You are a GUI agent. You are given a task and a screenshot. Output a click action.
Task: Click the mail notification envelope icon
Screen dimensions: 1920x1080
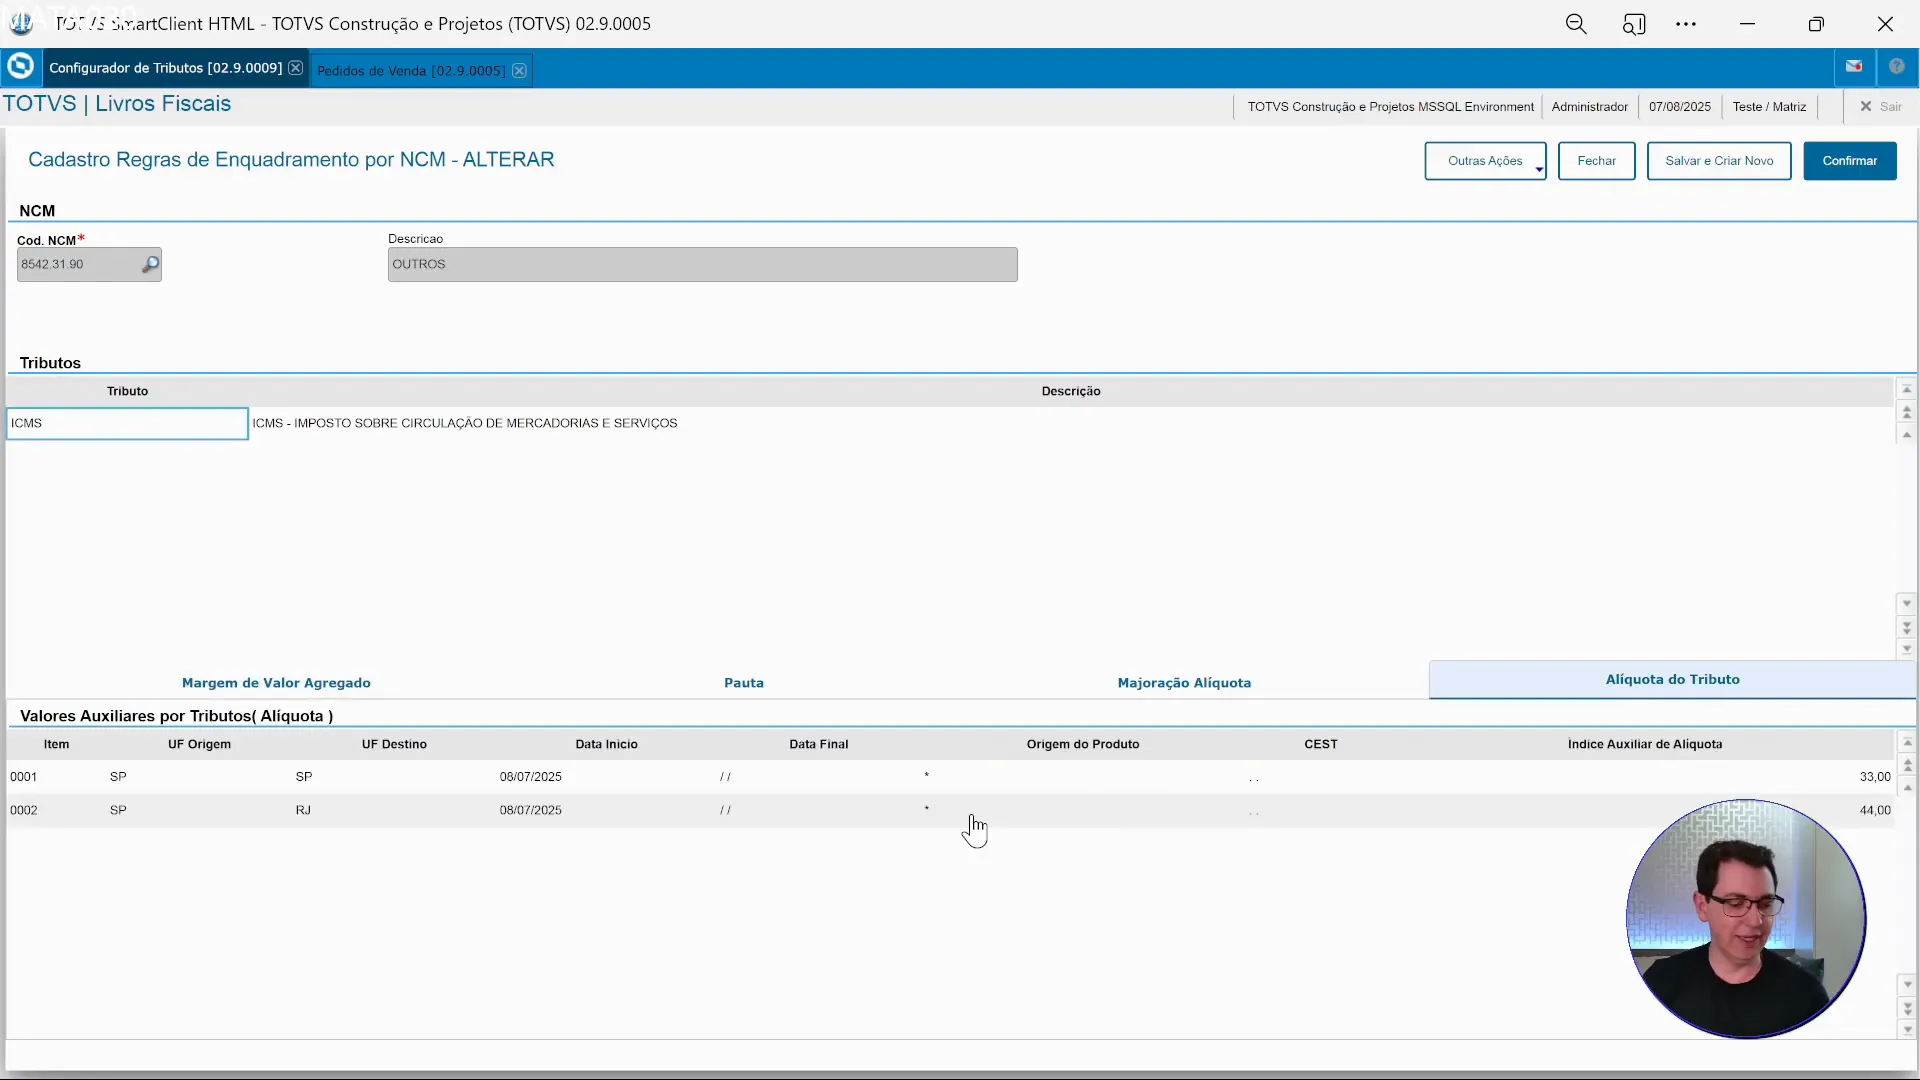point(1854,66)
